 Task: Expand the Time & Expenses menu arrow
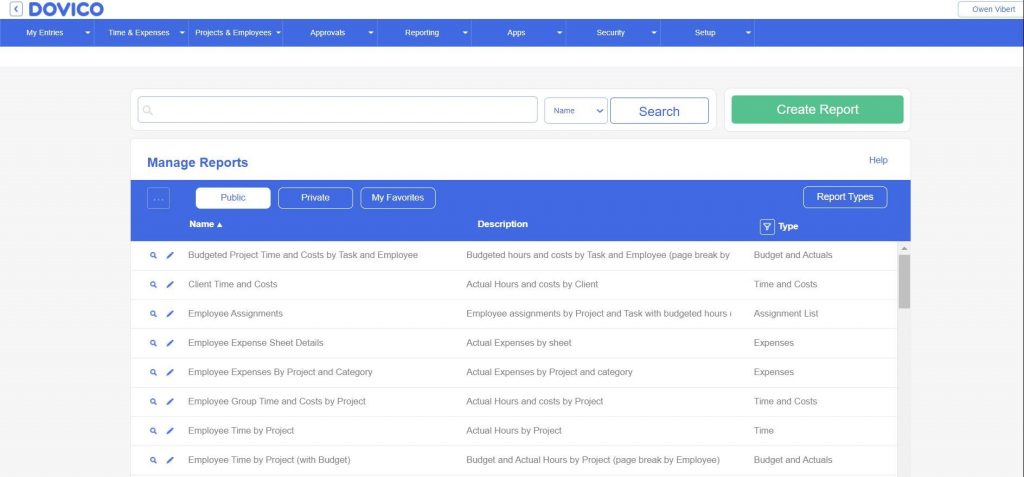click(182, 33)
